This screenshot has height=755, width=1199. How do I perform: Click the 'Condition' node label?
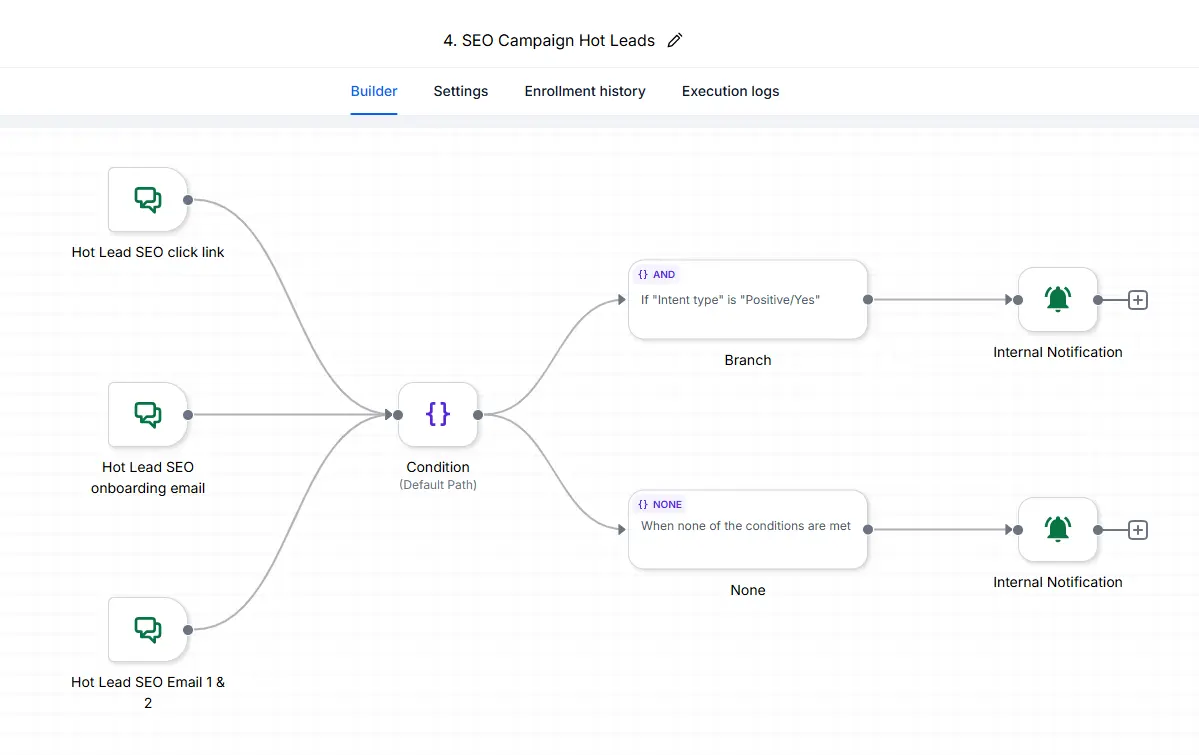437,467
